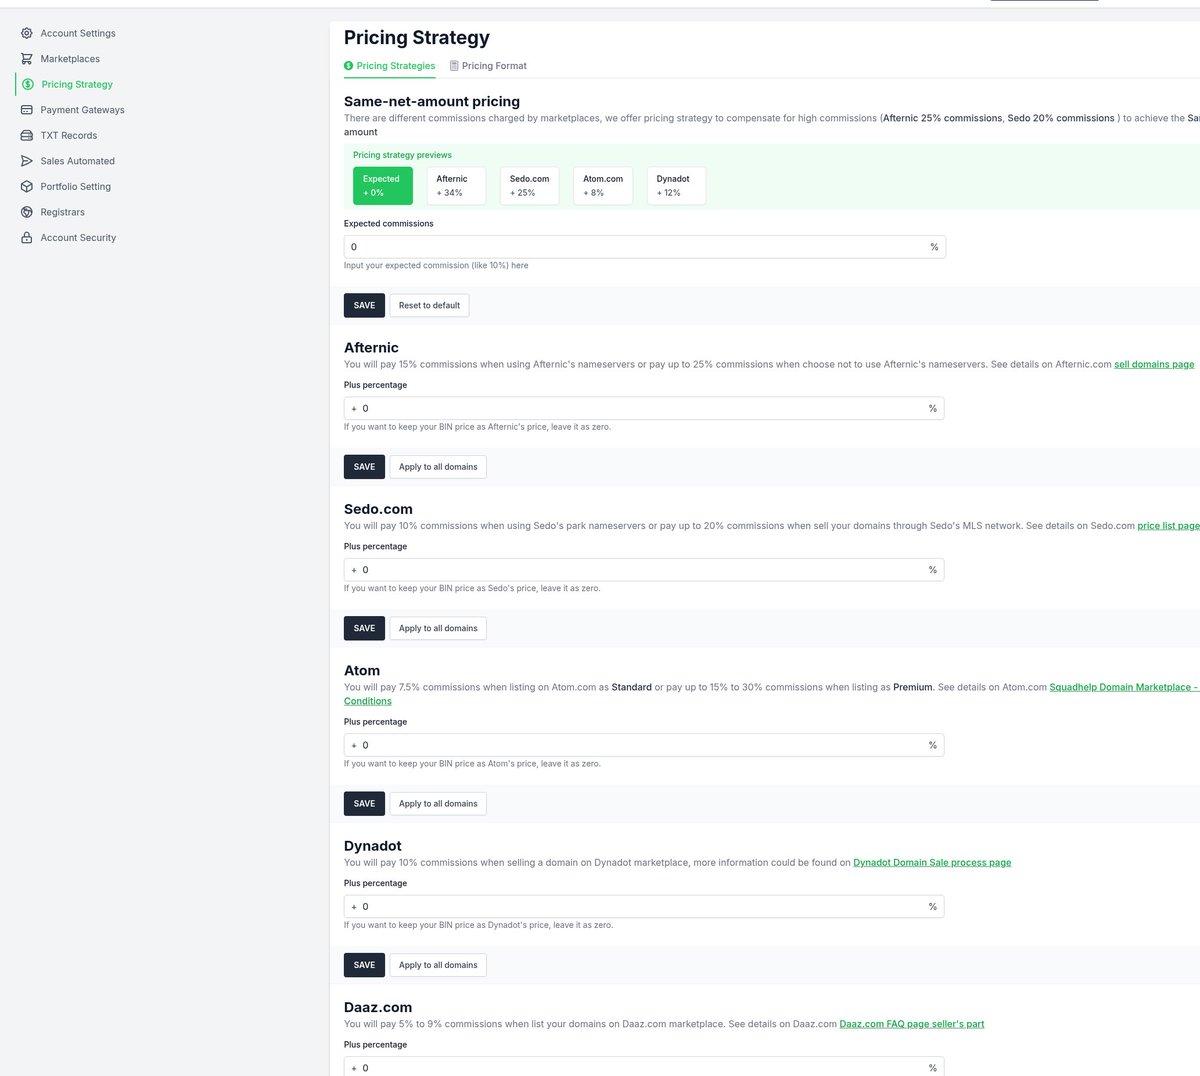Image resolution: width=1200 pixels, height=1076 pixels.
Task: Click the Daaz.com section heading
Action: 378,1007
